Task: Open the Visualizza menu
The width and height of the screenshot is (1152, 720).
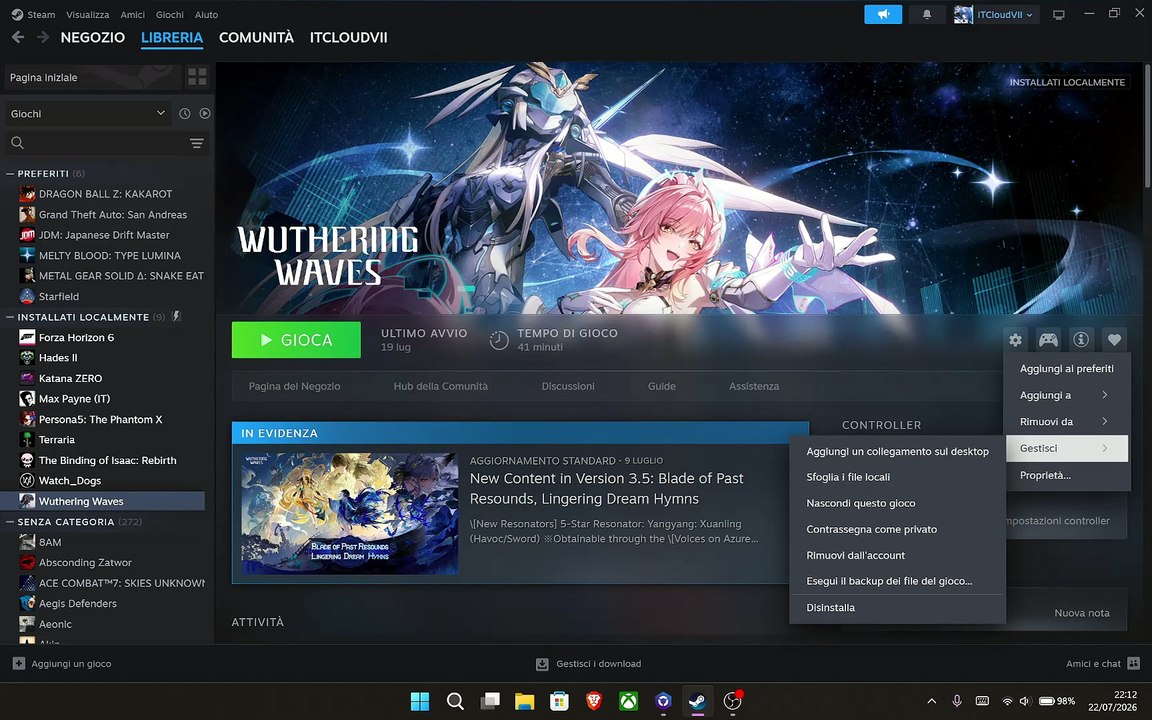Action: [87, 14]
